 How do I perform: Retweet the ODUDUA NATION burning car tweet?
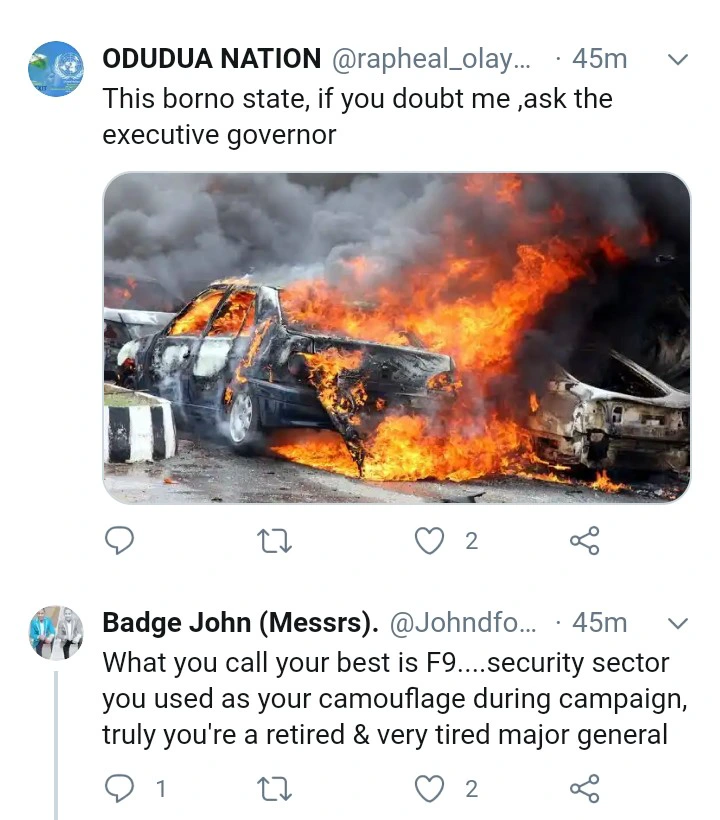click(x=273, y=541)
